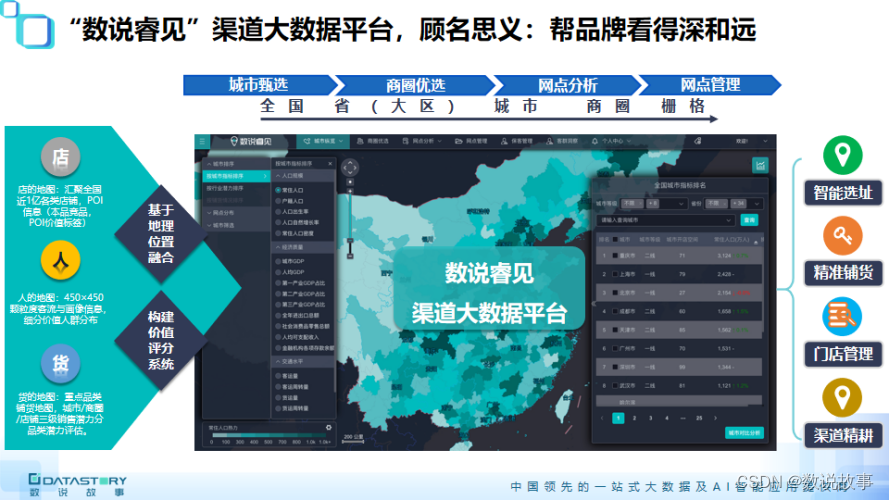Click the green 智能选址 pin icon
The width and height of the screenshot is (889, 500).
coord(843,155)
